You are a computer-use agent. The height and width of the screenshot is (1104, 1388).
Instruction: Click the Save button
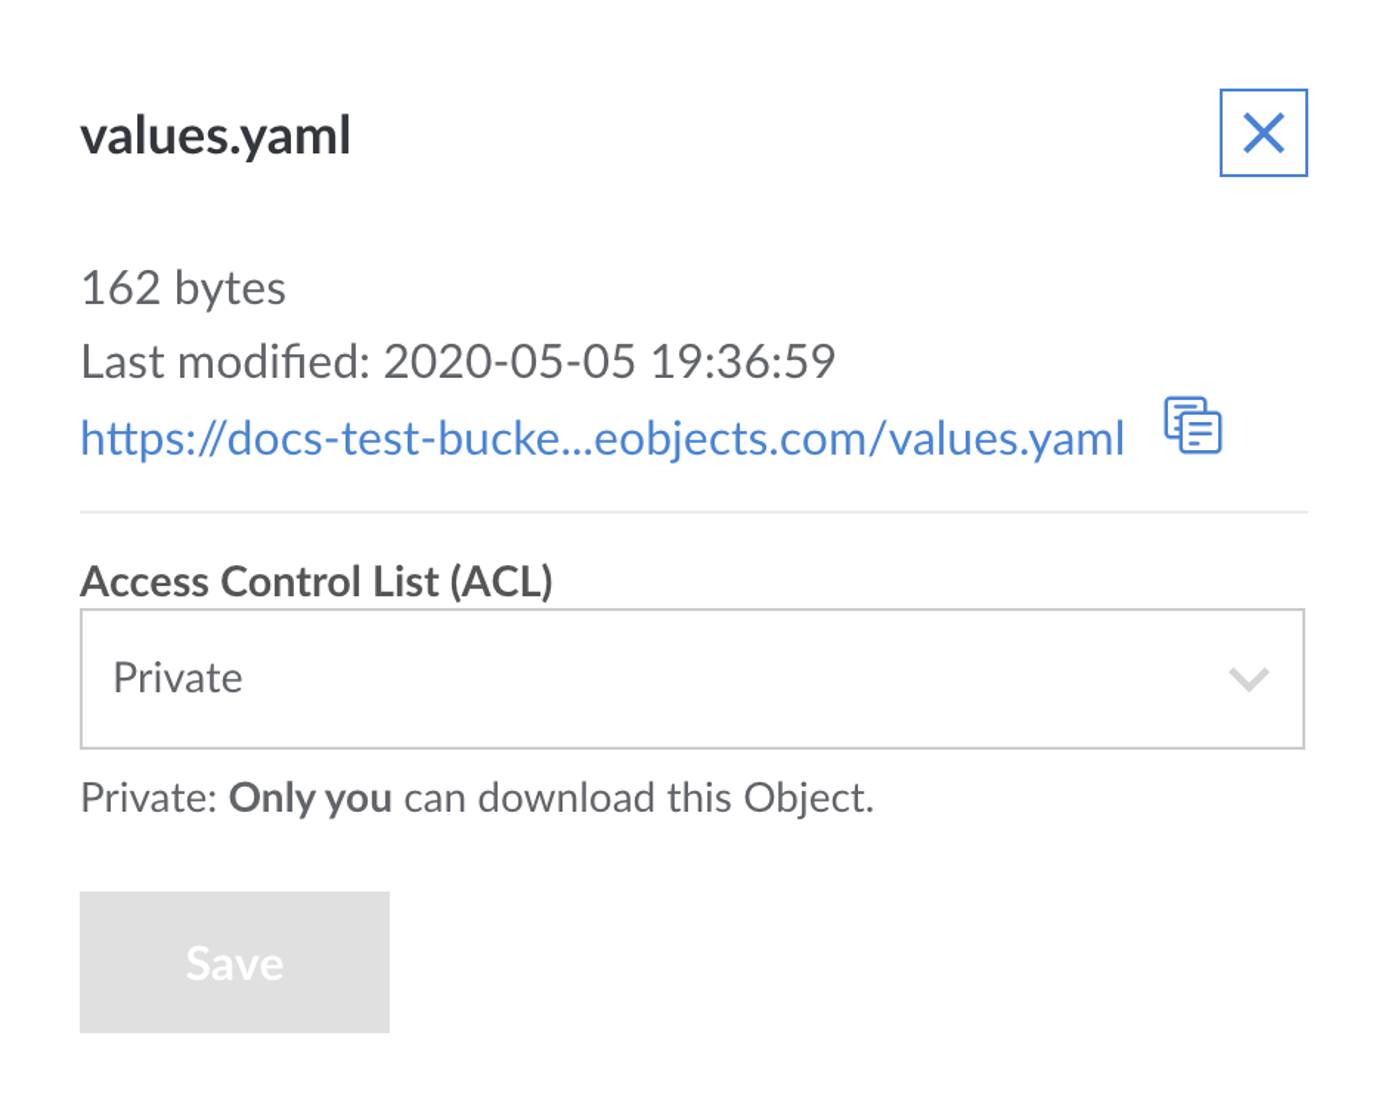tap(233, 962)
